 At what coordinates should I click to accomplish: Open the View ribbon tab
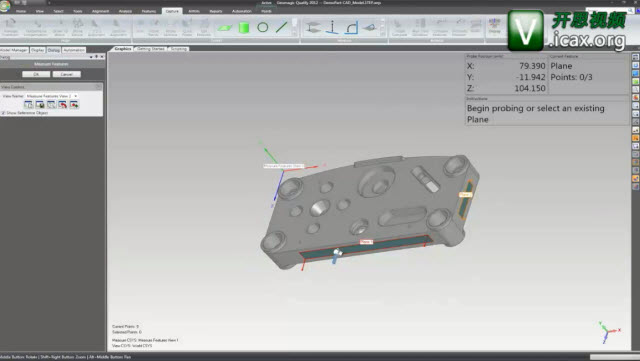[x=40, y=11]
